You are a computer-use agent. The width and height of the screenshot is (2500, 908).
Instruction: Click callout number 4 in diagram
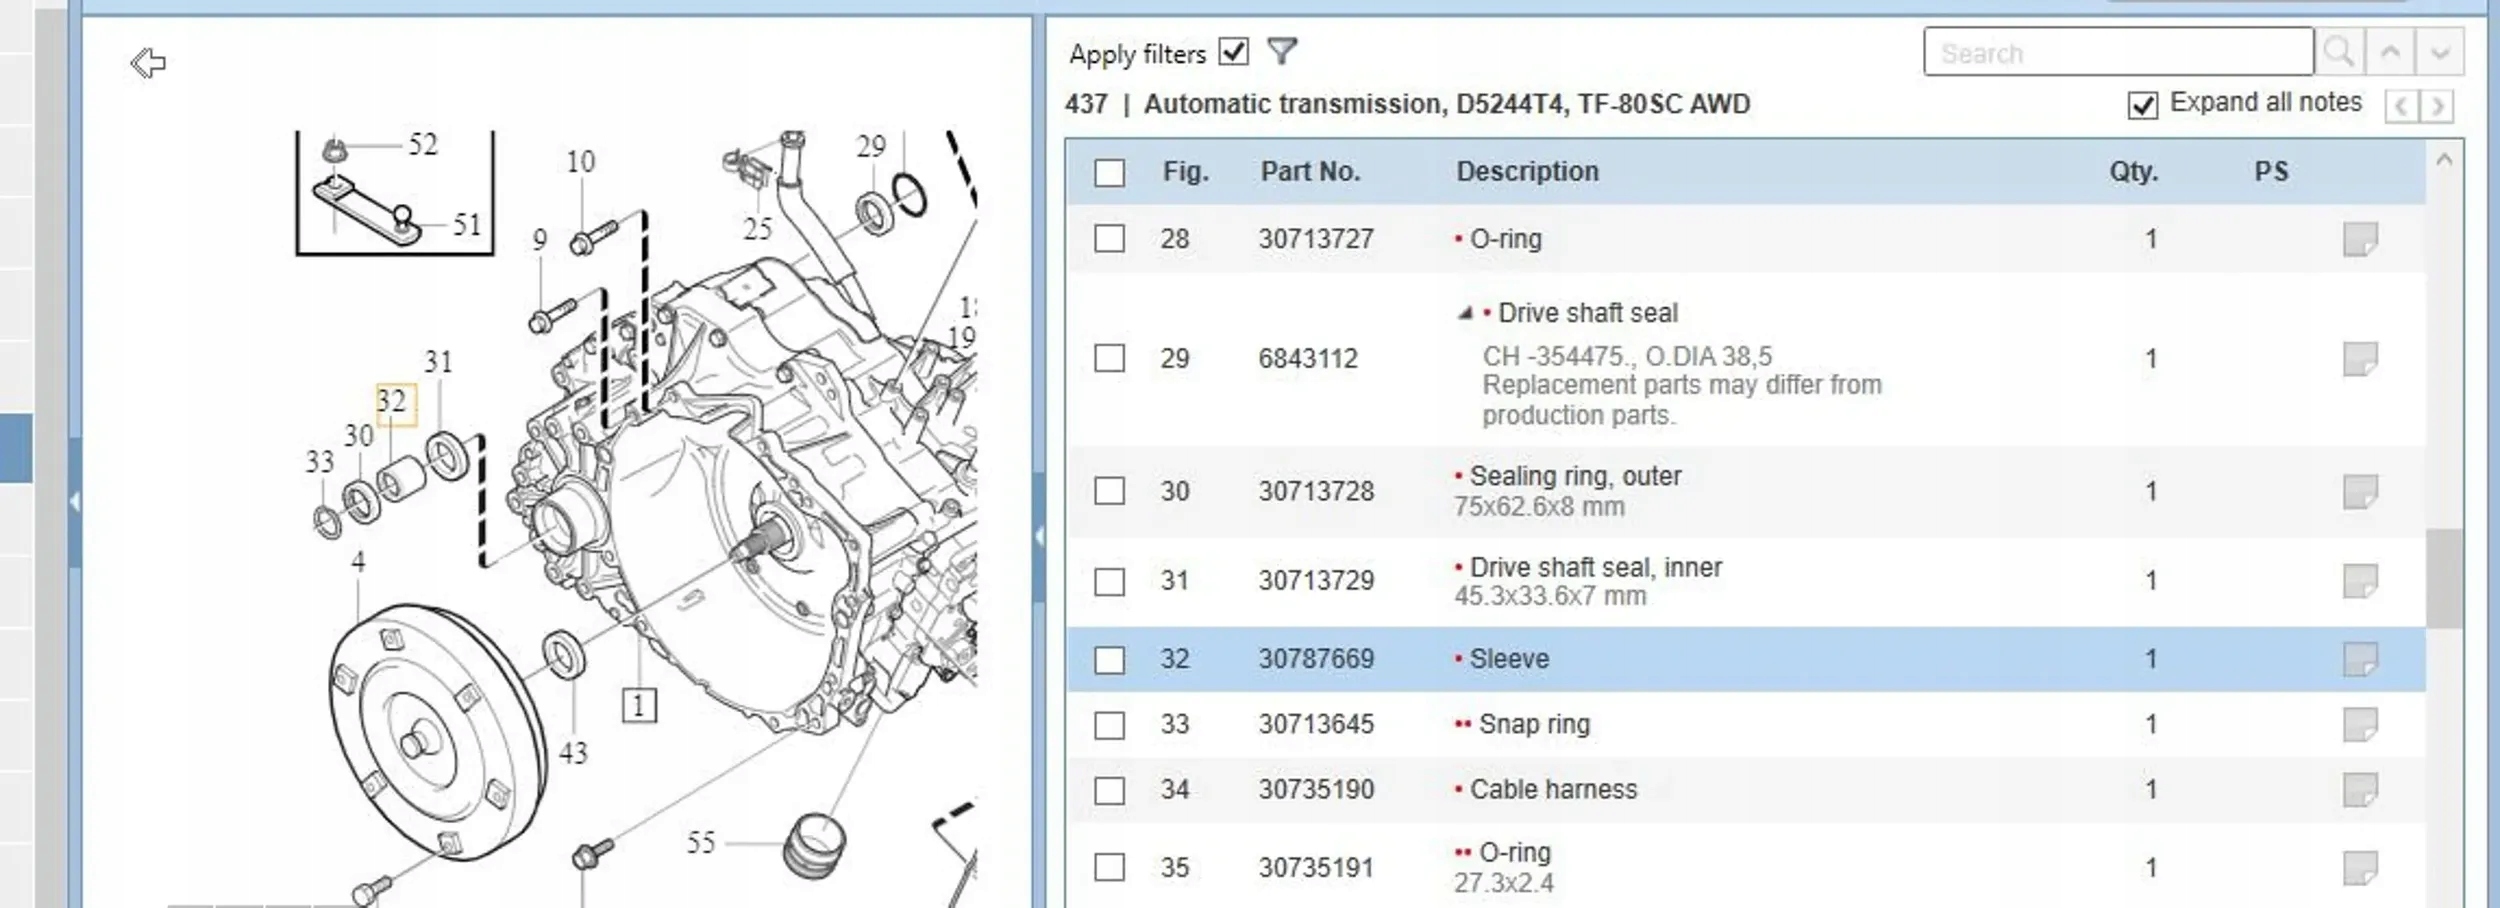(x=358, y=562)
